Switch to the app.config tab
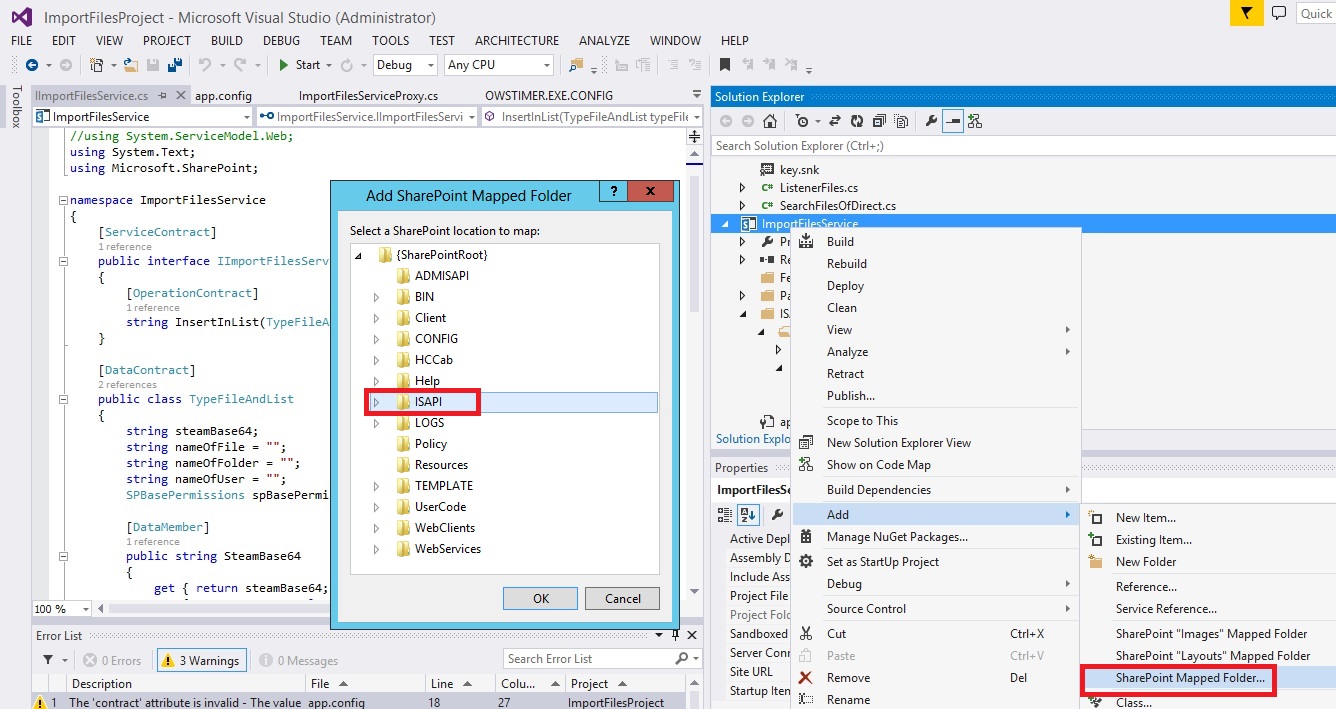The height and width of the screenshot is (709, 1336). click(223, 96)
